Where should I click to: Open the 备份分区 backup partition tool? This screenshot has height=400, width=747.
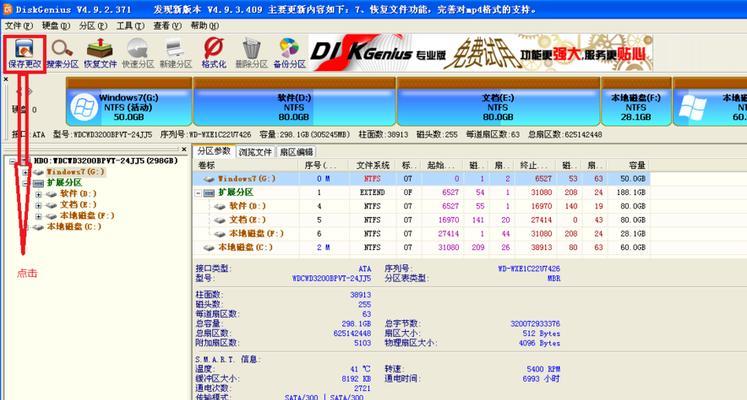[x=289, y=54]
